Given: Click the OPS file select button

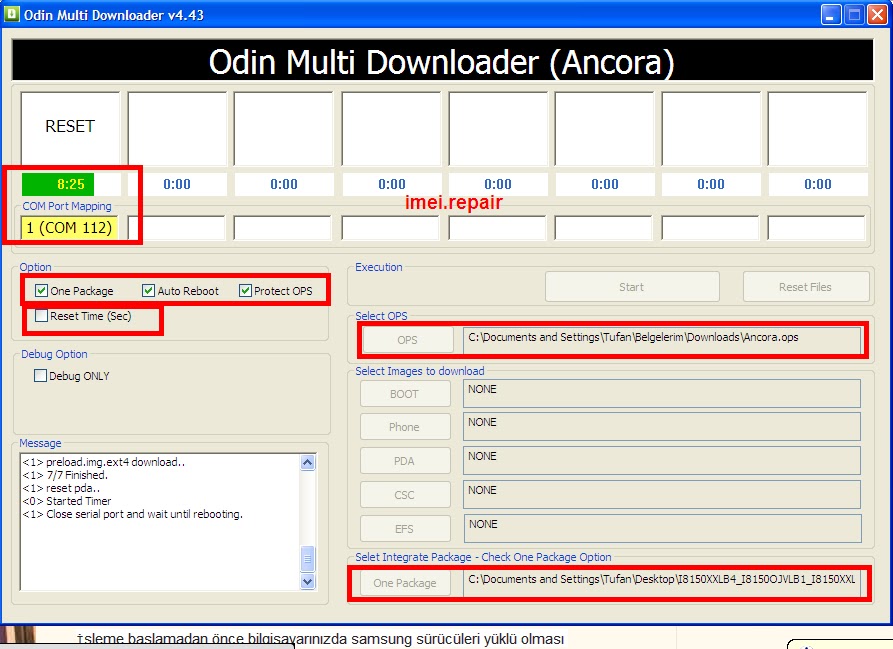Looking at the screenshot, I should pos(408,340).
